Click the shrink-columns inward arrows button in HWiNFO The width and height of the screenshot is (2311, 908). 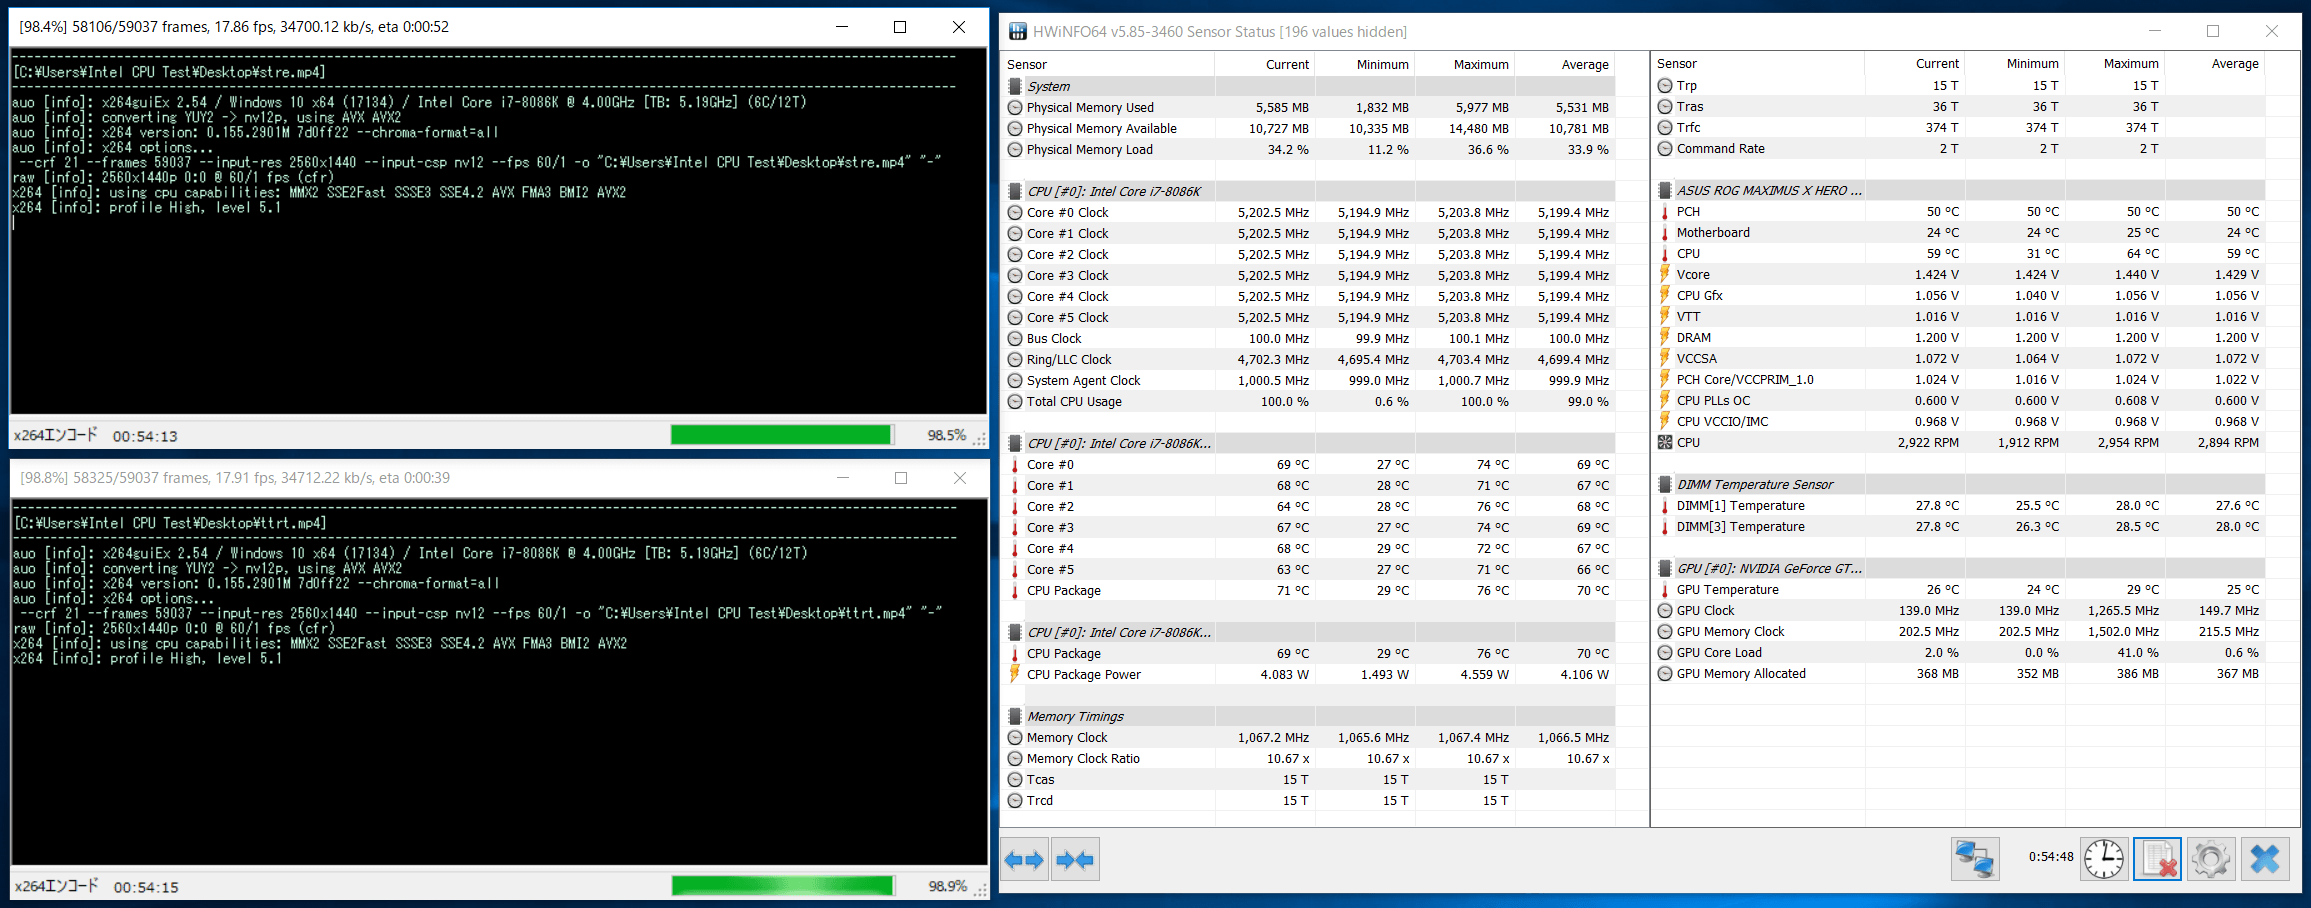[x=1075, y=859]
